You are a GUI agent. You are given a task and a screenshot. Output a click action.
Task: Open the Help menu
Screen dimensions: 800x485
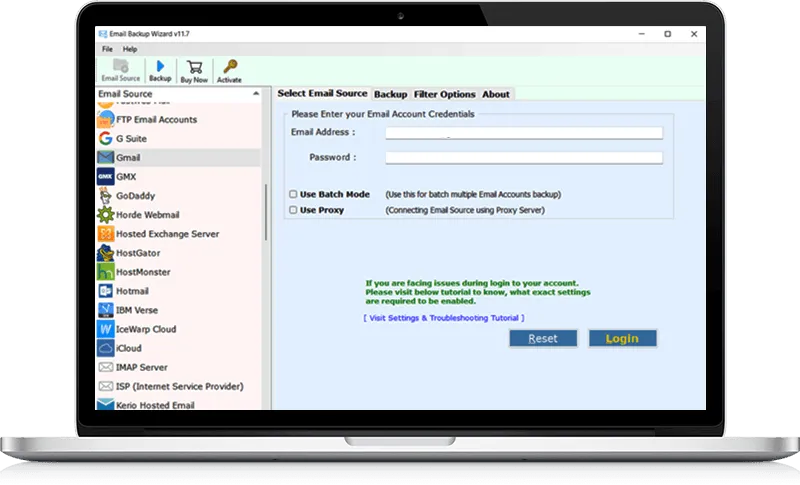(130, 49)
